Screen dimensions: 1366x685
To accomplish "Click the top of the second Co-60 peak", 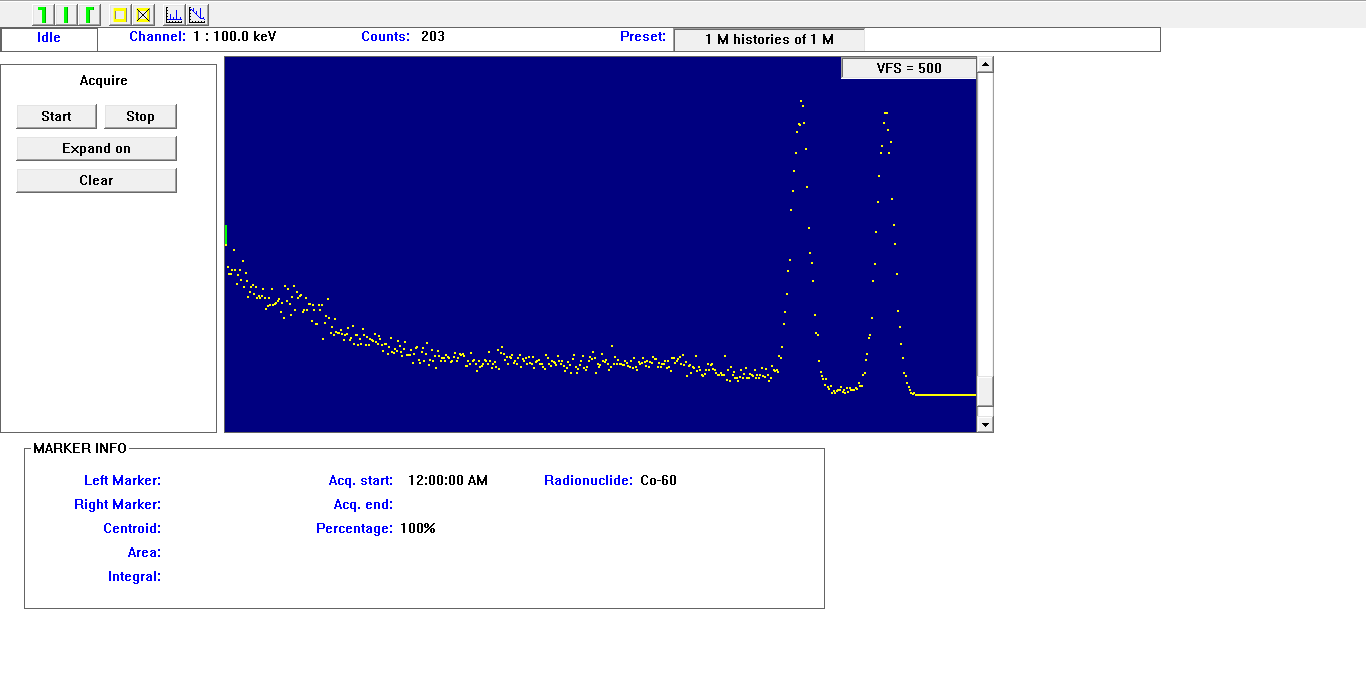I will pyautogui.click(x=885, y=113).
